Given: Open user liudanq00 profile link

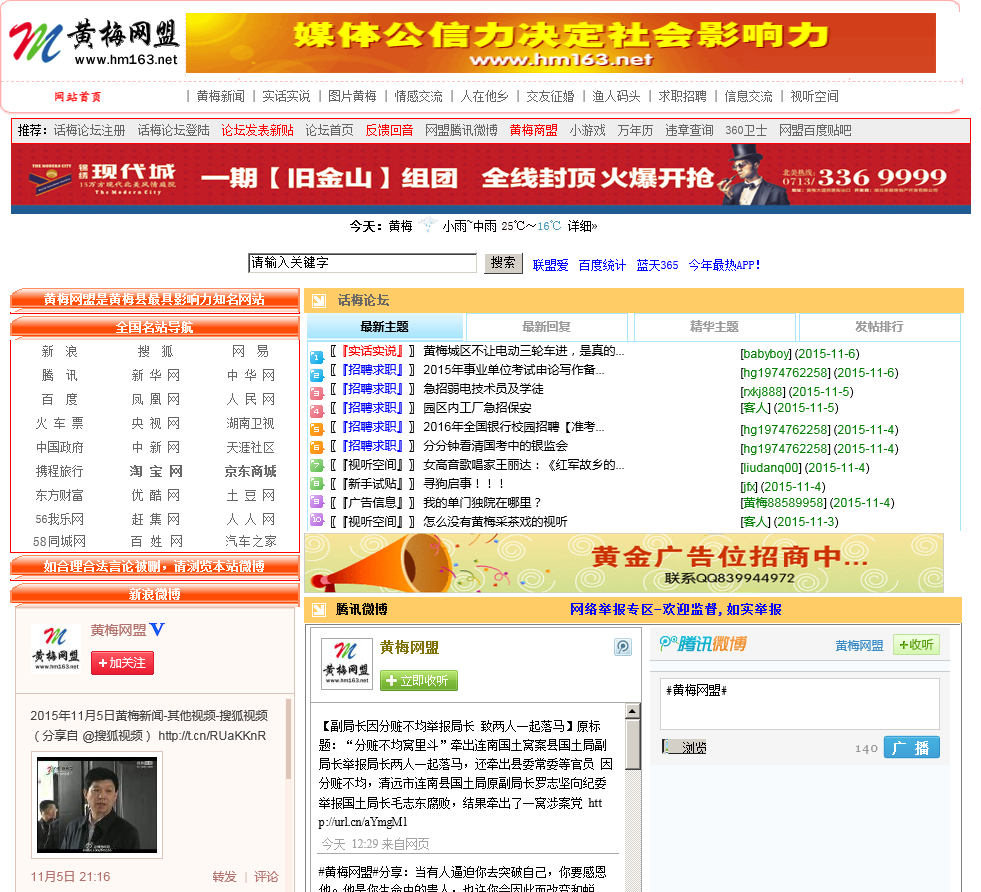Looking at the screenshot, I should coord(771,468).
